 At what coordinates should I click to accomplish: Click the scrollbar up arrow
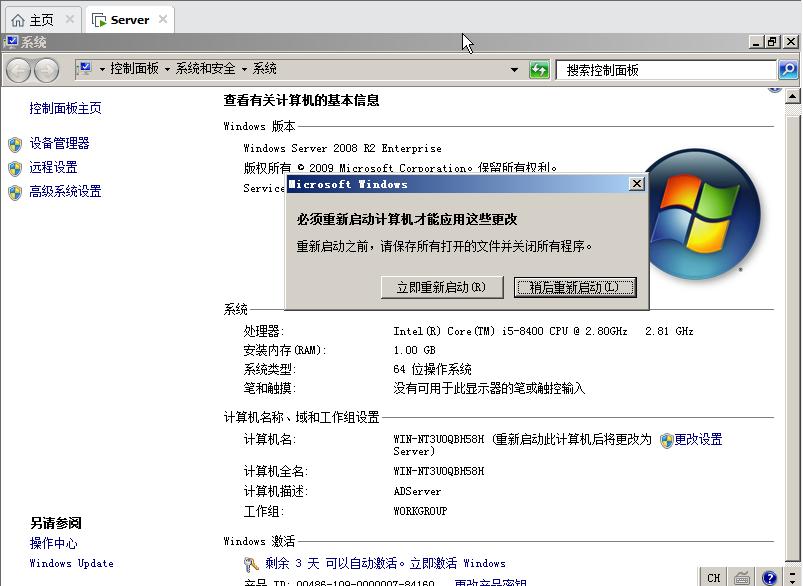792,96
